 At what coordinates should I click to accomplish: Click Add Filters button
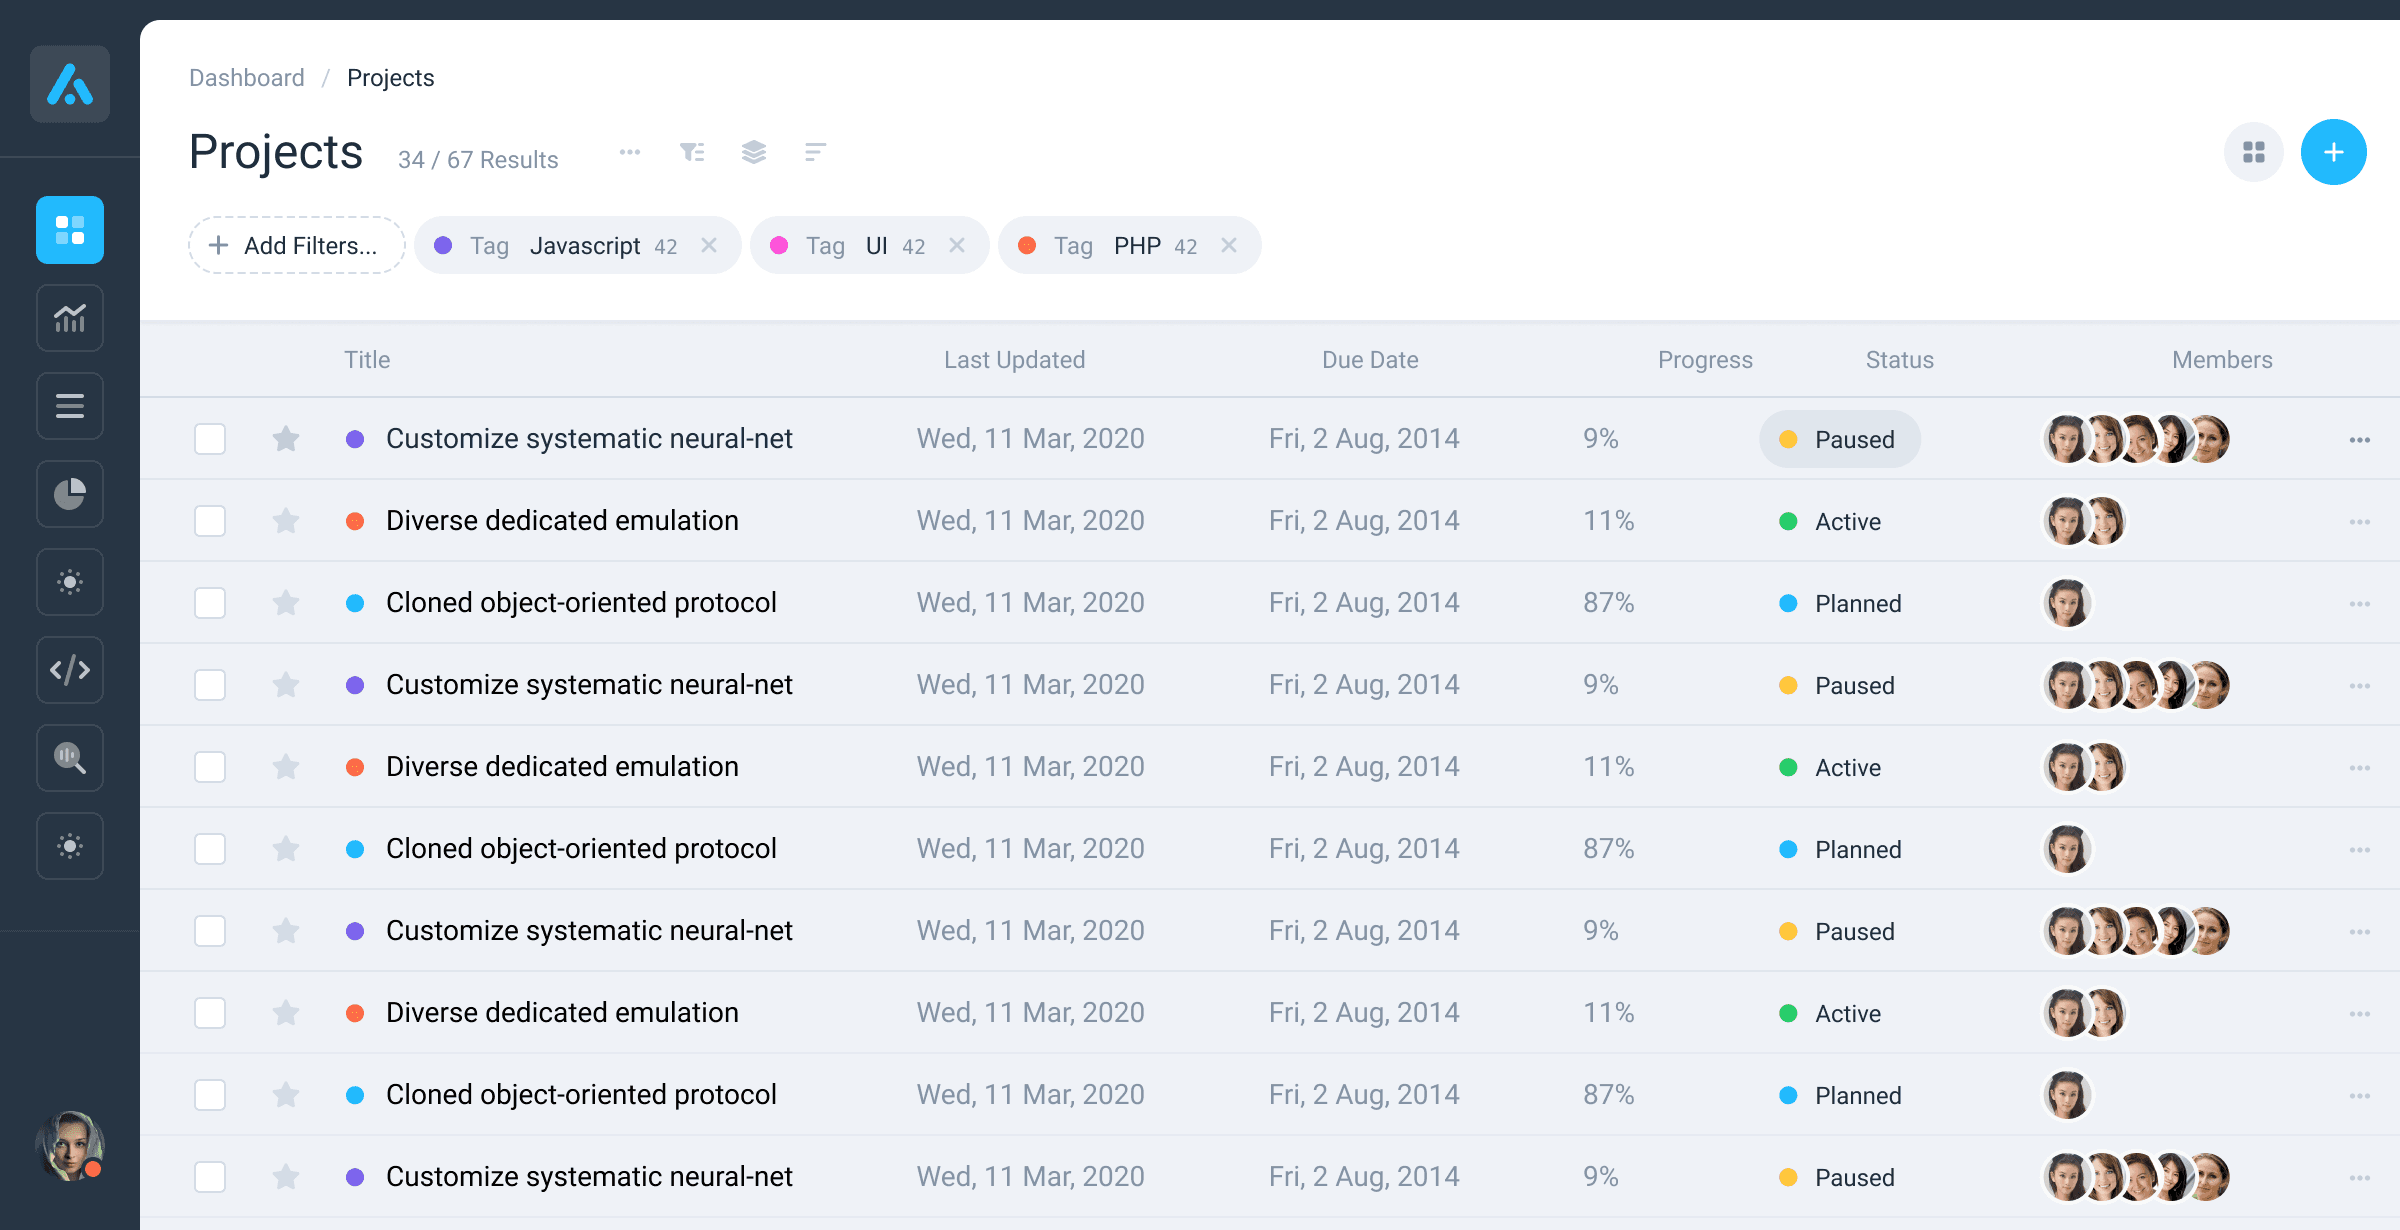[296, 245]
